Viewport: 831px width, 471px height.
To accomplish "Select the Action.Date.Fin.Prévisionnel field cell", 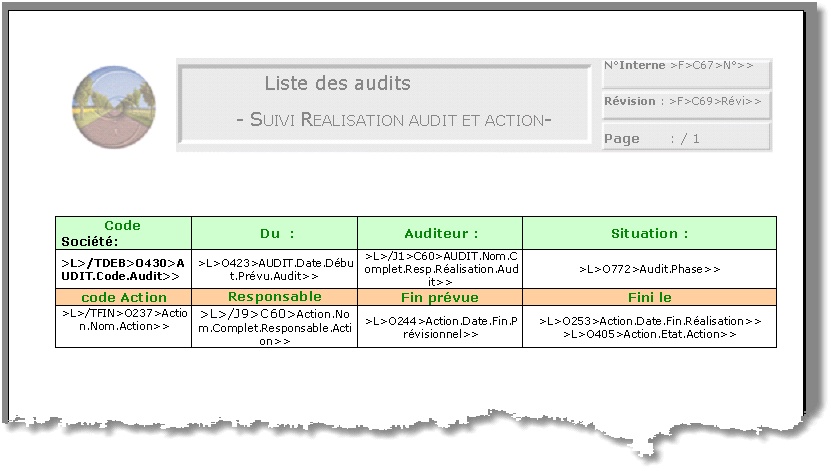I will click(x=440, y=327).
